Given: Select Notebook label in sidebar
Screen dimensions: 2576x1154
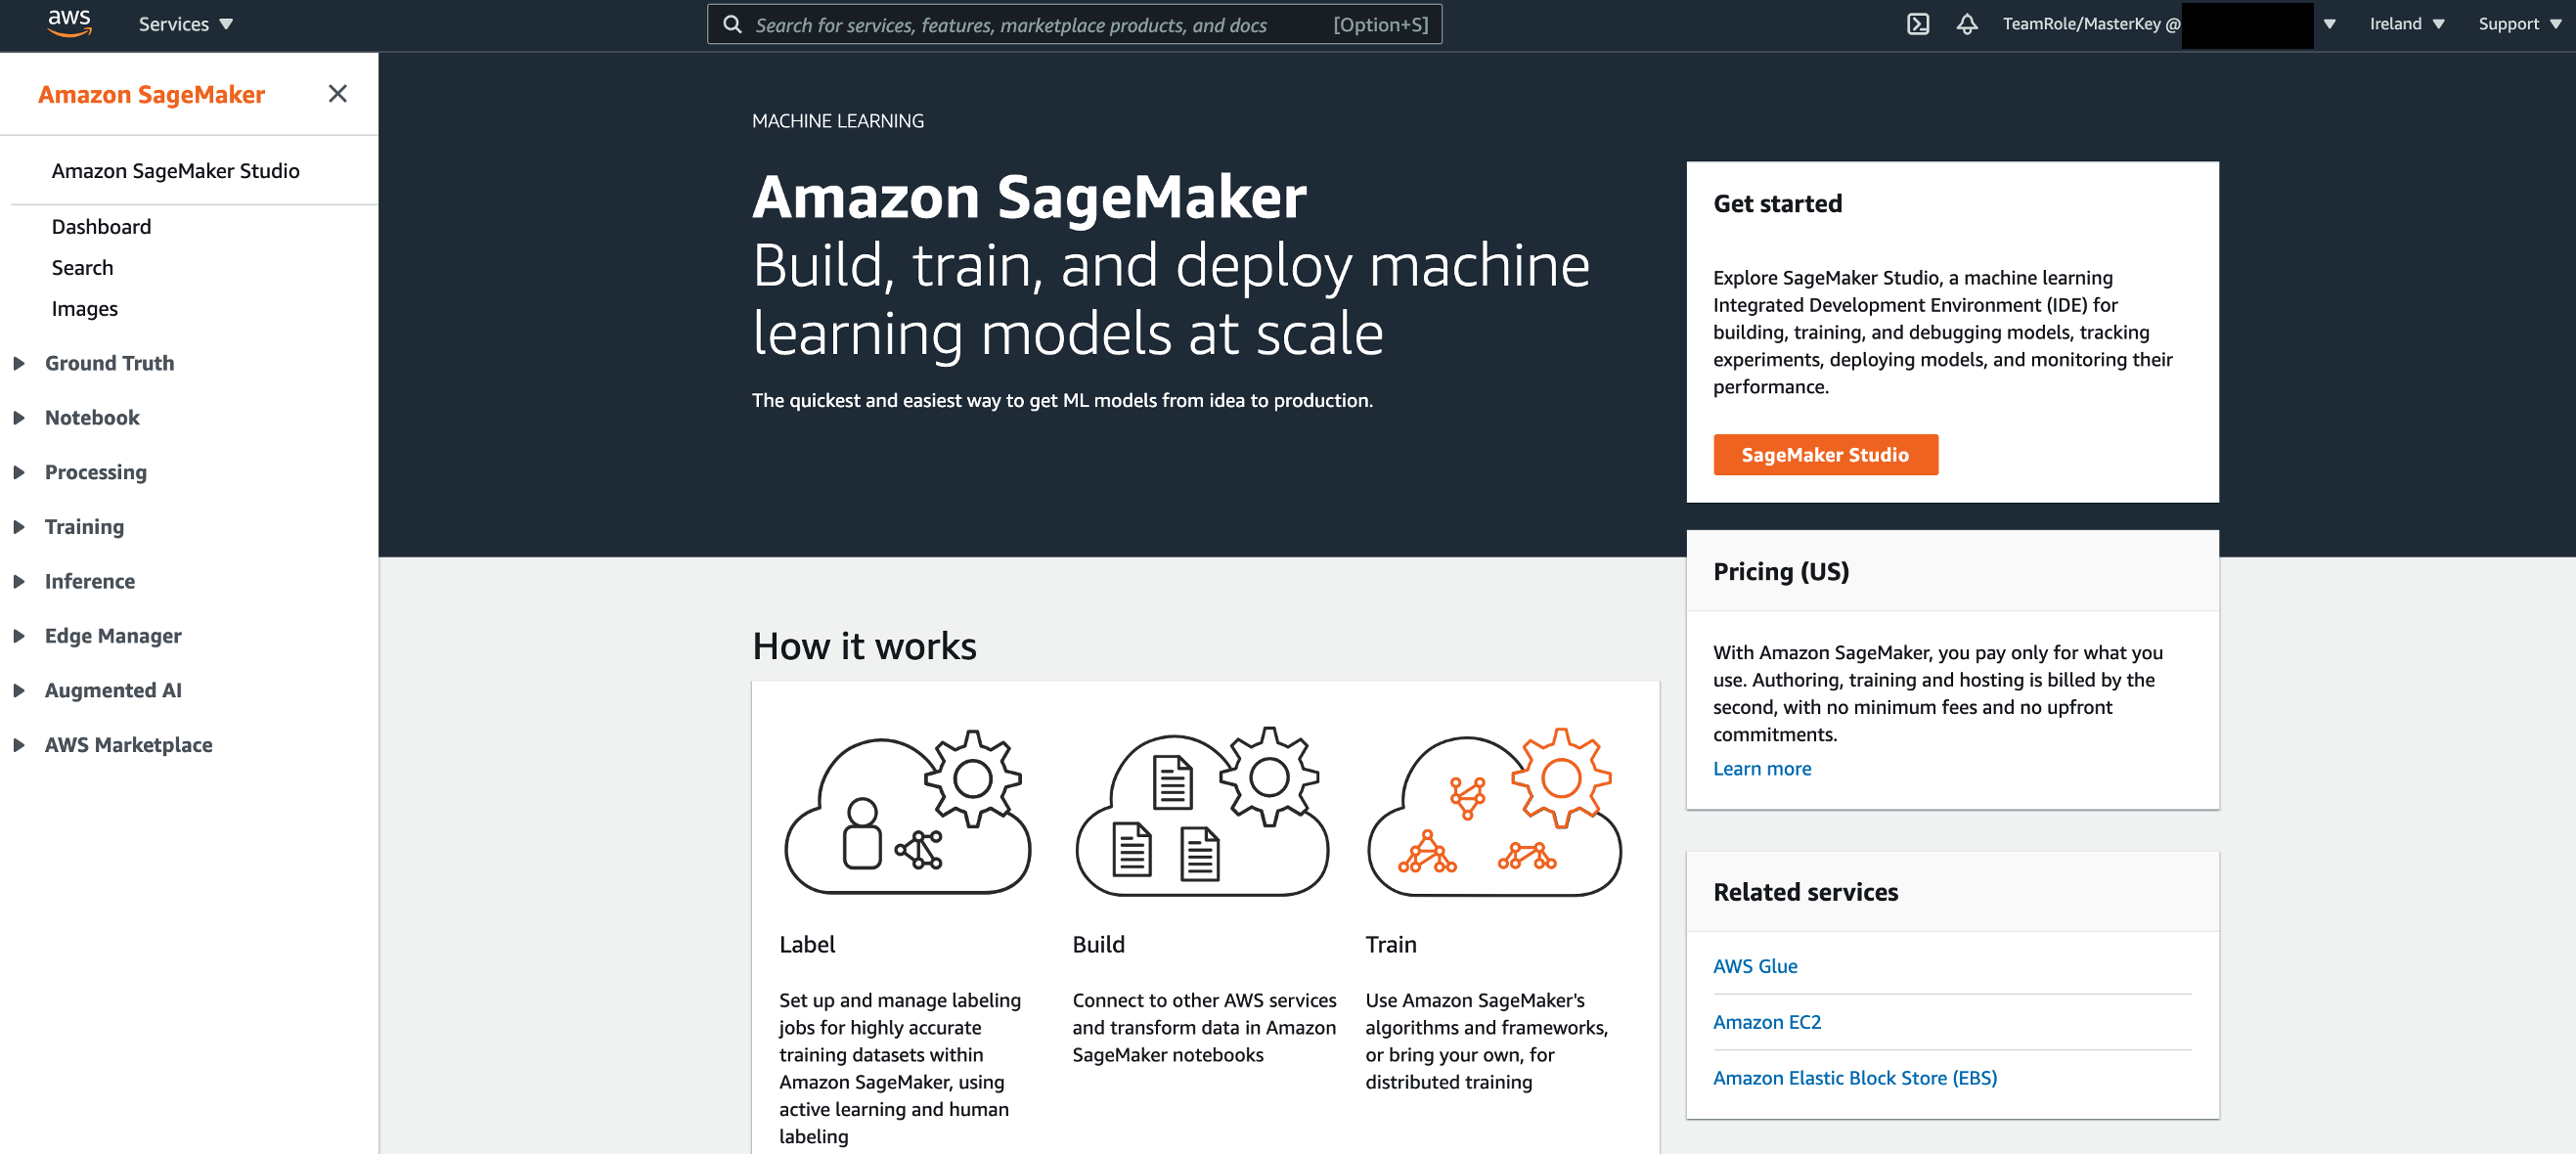Looking at the screenshot, I should 92,418.
